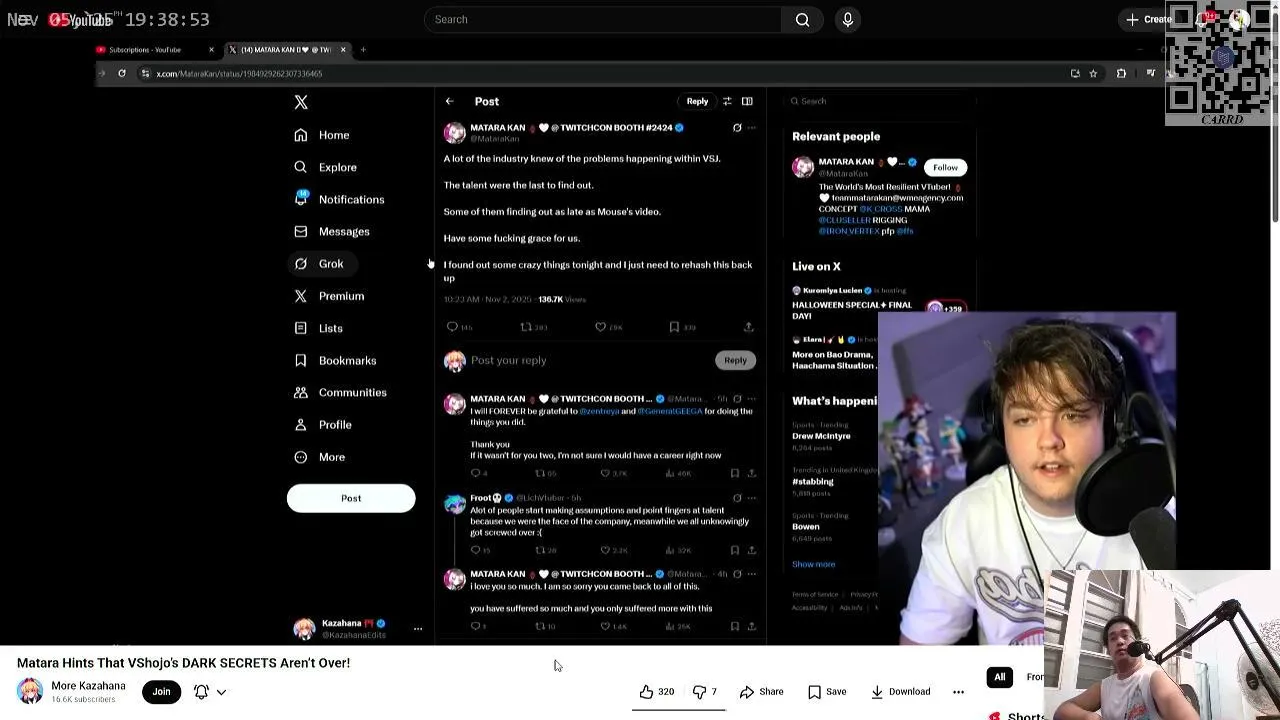Open account switcher menu beside Kazahana
Image resolution: width=1280 pixels, height=720 pixels.
[418, 629]
